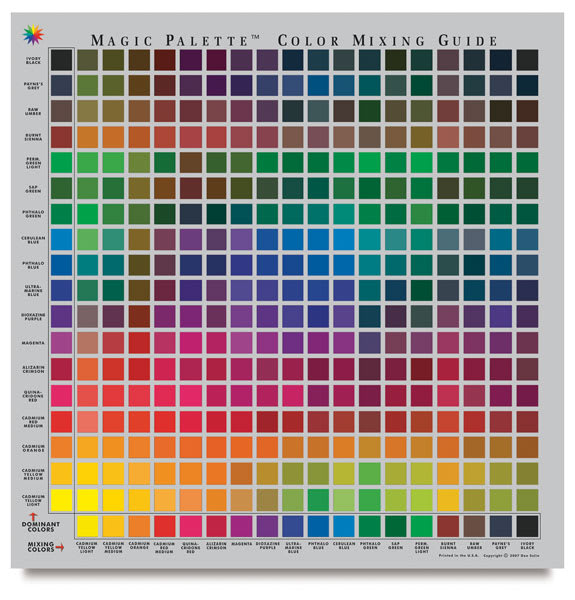Select the Sap Green swatch in dominant column
The width and height of the screenshot is (575, 600).
click(x=61, y=188)
